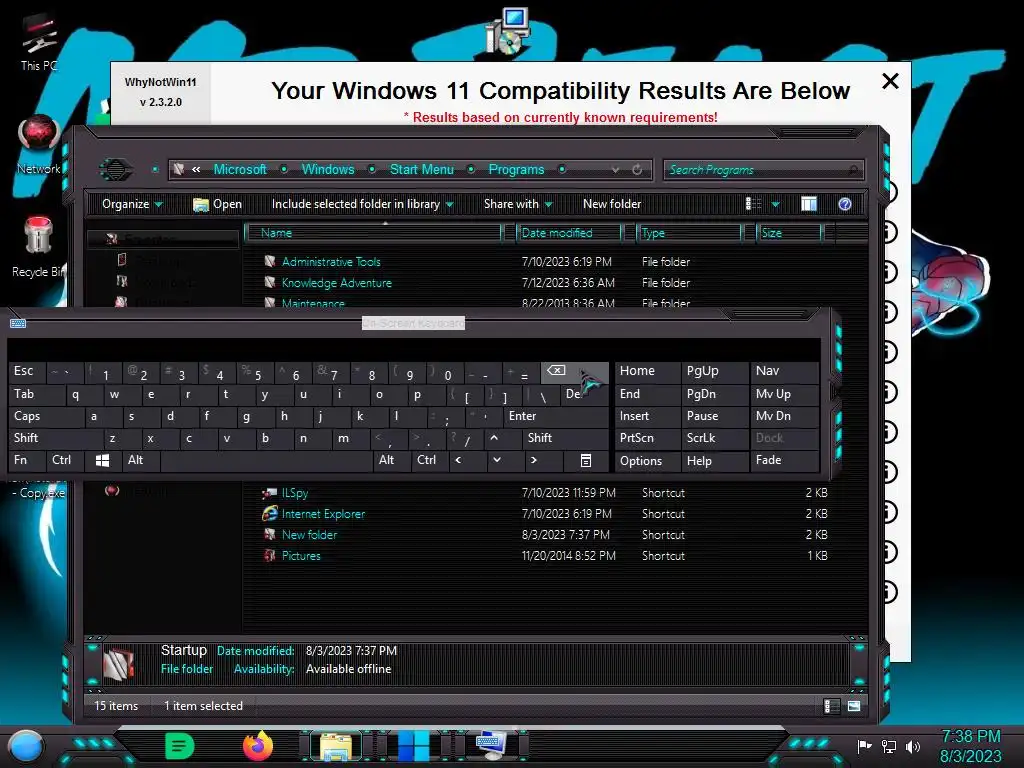Toggle the Fn key on keyboard
The image size is (1024, 768).
[x=27, y=460]
